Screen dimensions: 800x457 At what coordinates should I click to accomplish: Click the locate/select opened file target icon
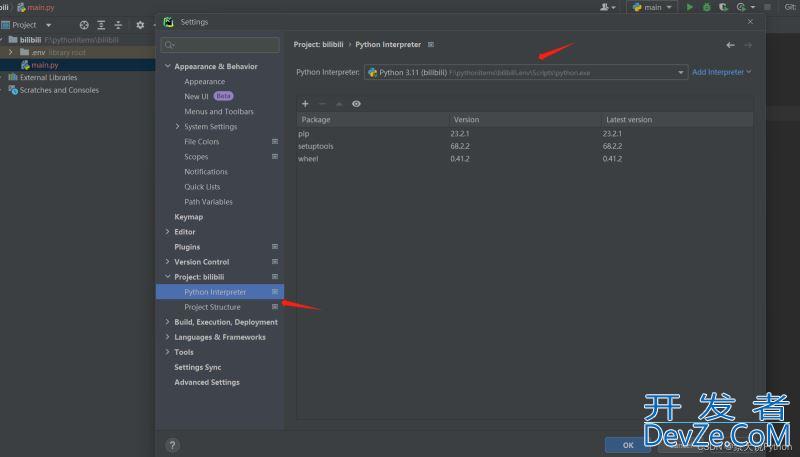click(x=84, y=25)
